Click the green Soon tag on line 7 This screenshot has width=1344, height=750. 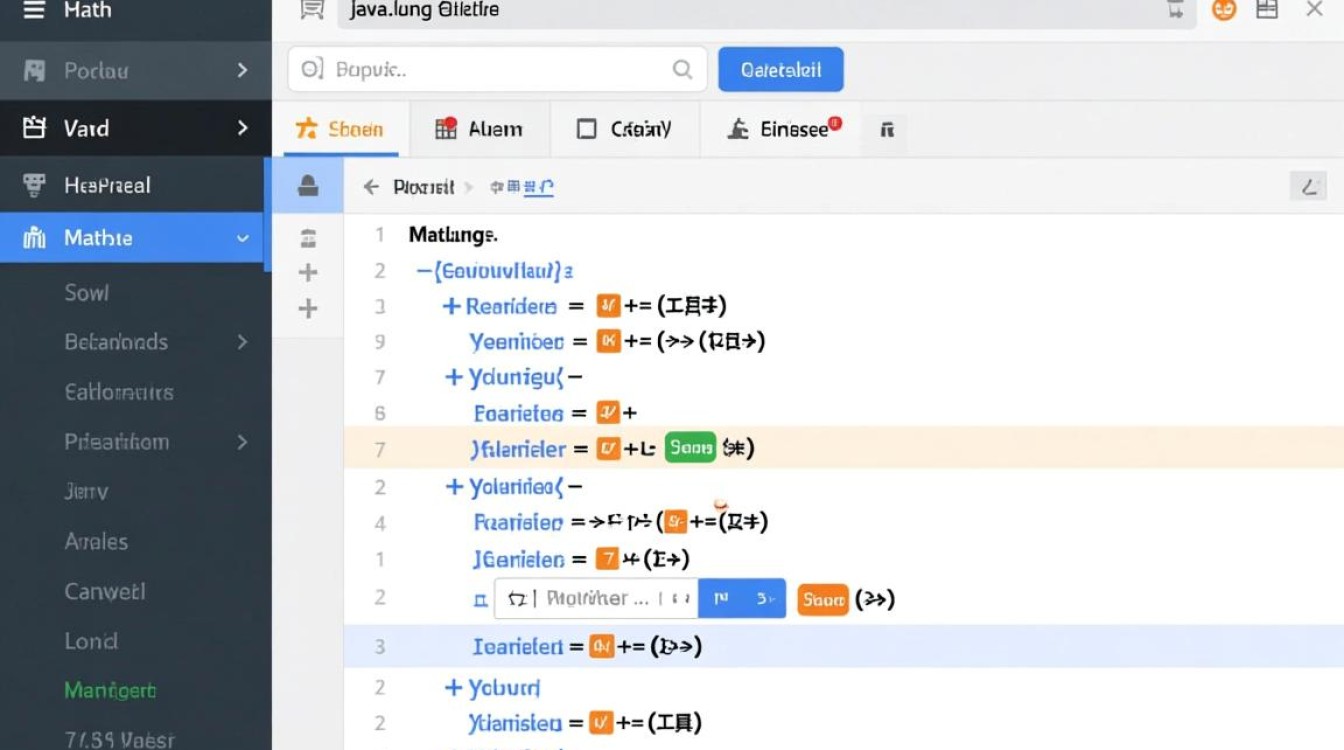pos(690,448)
